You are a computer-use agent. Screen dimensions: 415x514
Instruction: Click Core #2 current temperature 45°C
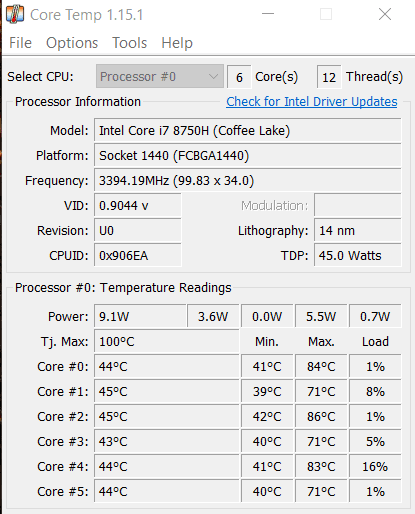167,417
